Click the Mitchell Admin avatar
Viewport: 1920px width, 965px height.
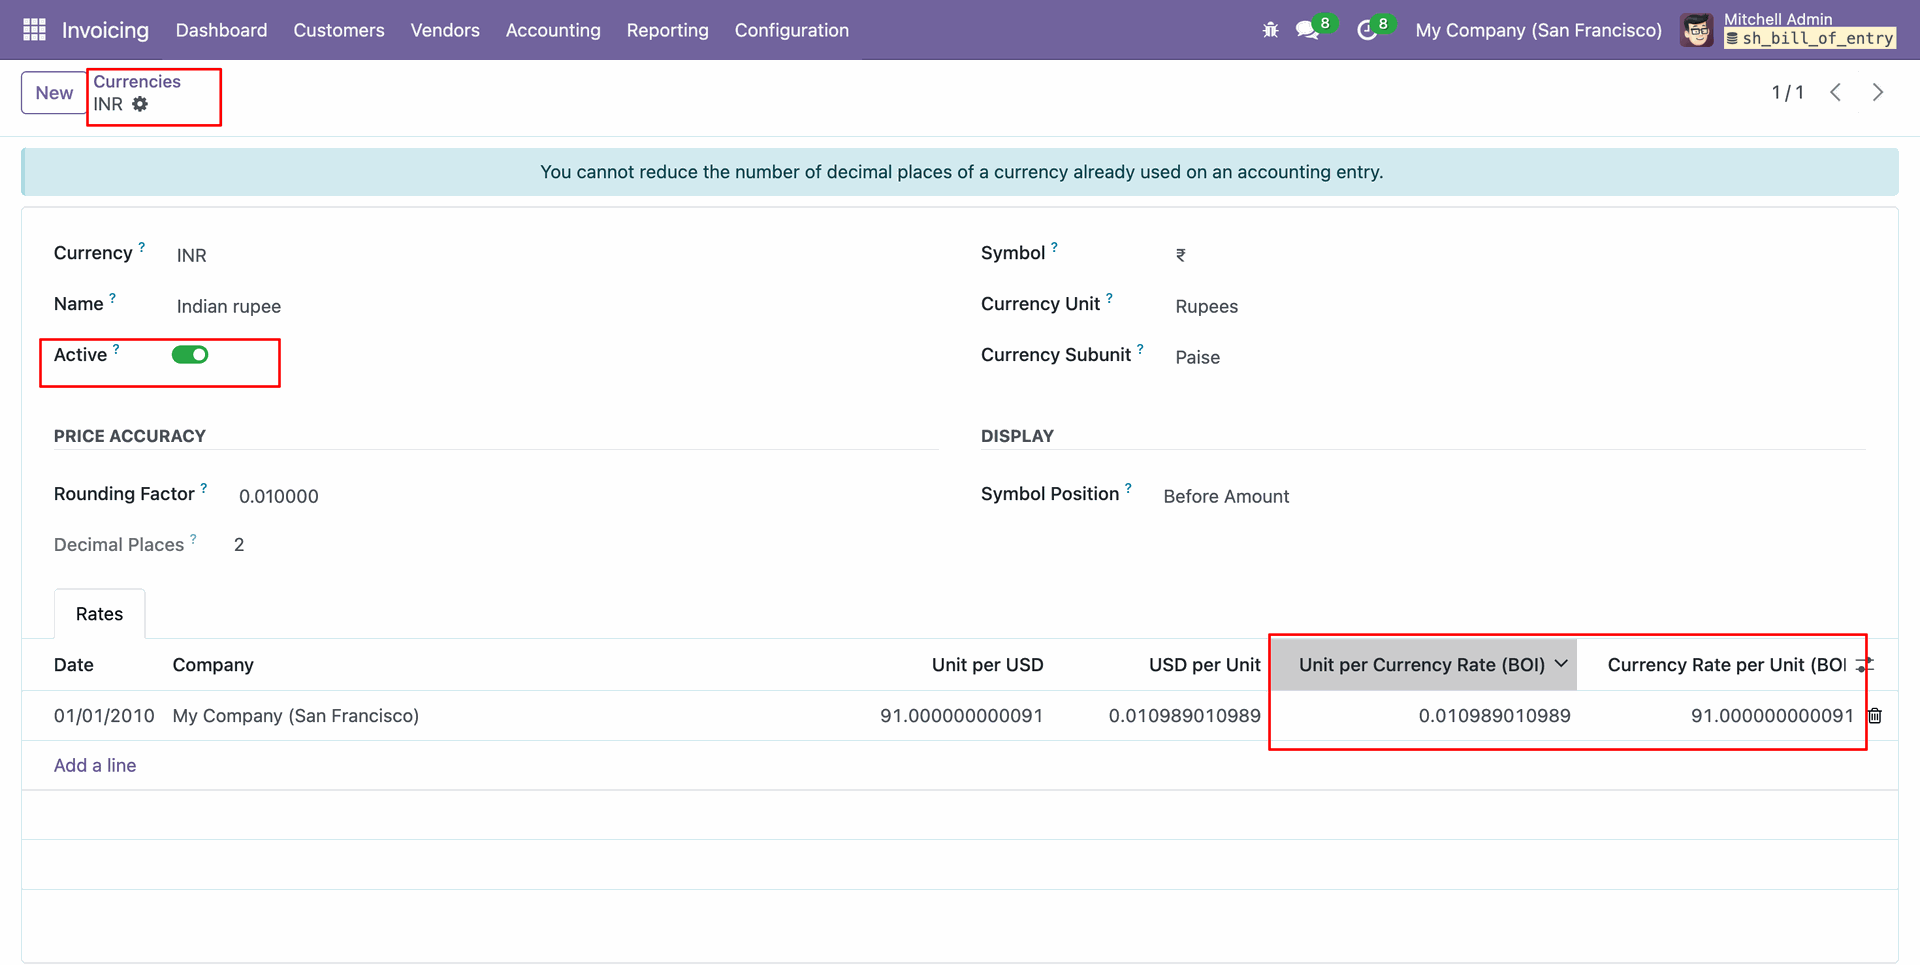click(x=1697, y=30)
